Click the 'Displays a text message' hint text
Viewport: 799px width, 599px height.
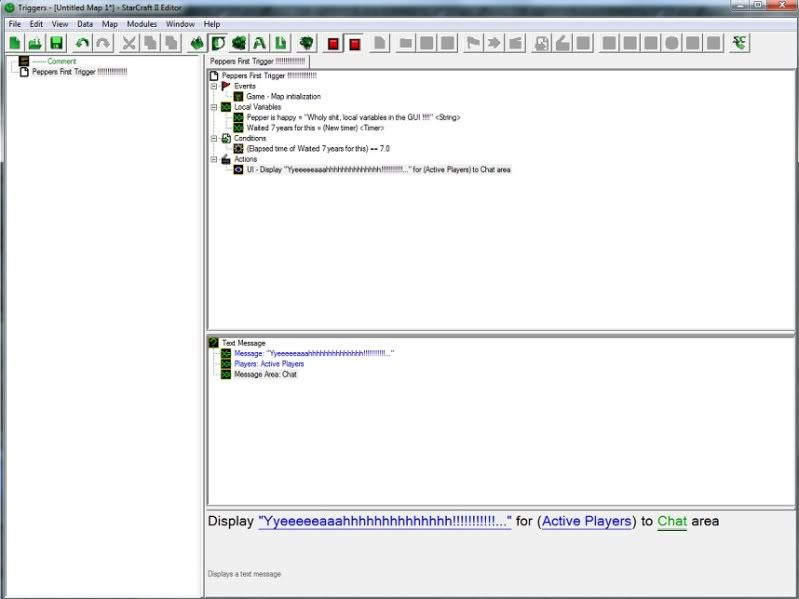point(245,574)
